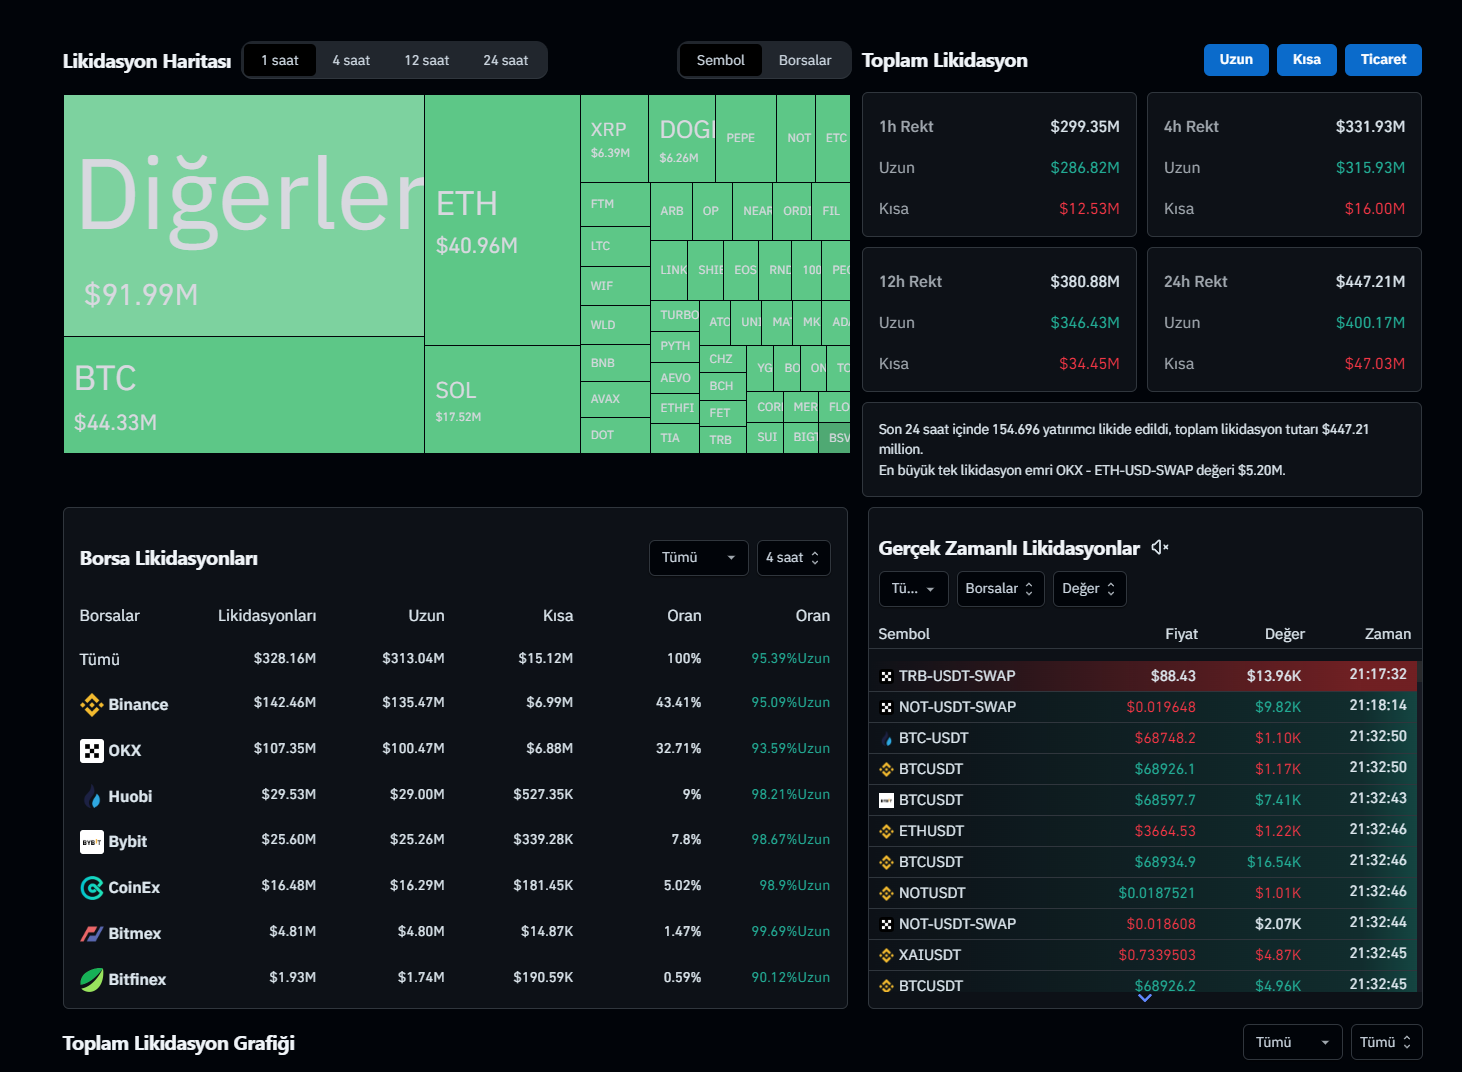Viewport: 1462px width, 1072px height.
Task: Click the Bybit logo in the exchange table
Action: tap(92, 842)
